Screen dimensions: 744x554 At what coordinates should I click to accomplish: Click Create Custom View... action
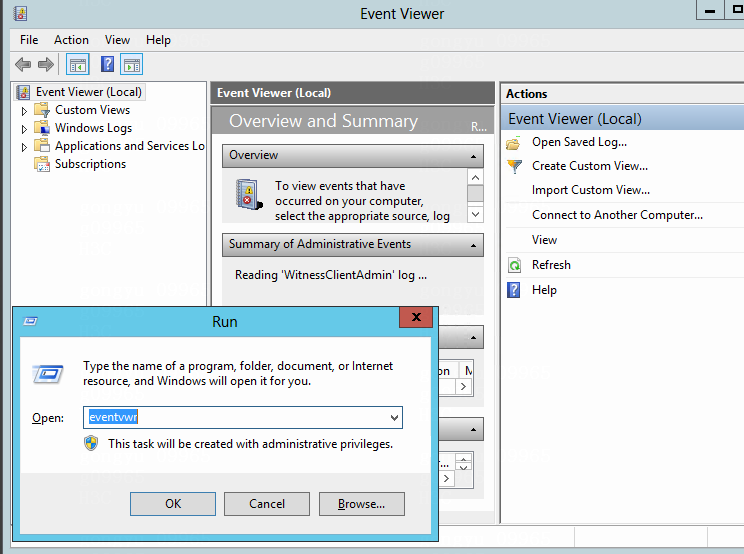[590, 166]
